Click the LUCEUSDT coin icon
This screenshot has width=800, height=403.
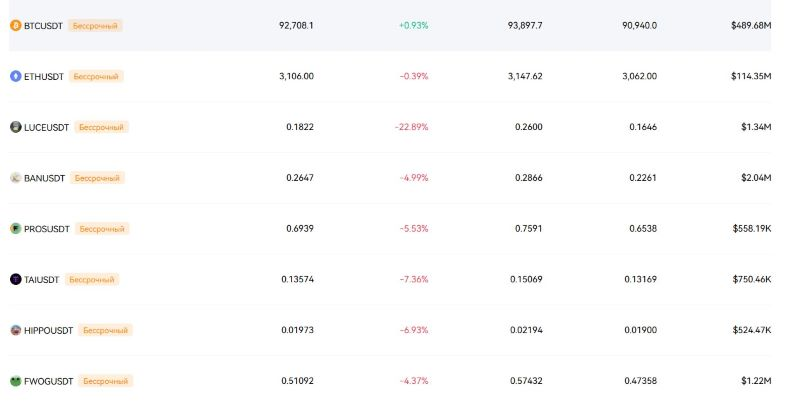click(15, 127)
